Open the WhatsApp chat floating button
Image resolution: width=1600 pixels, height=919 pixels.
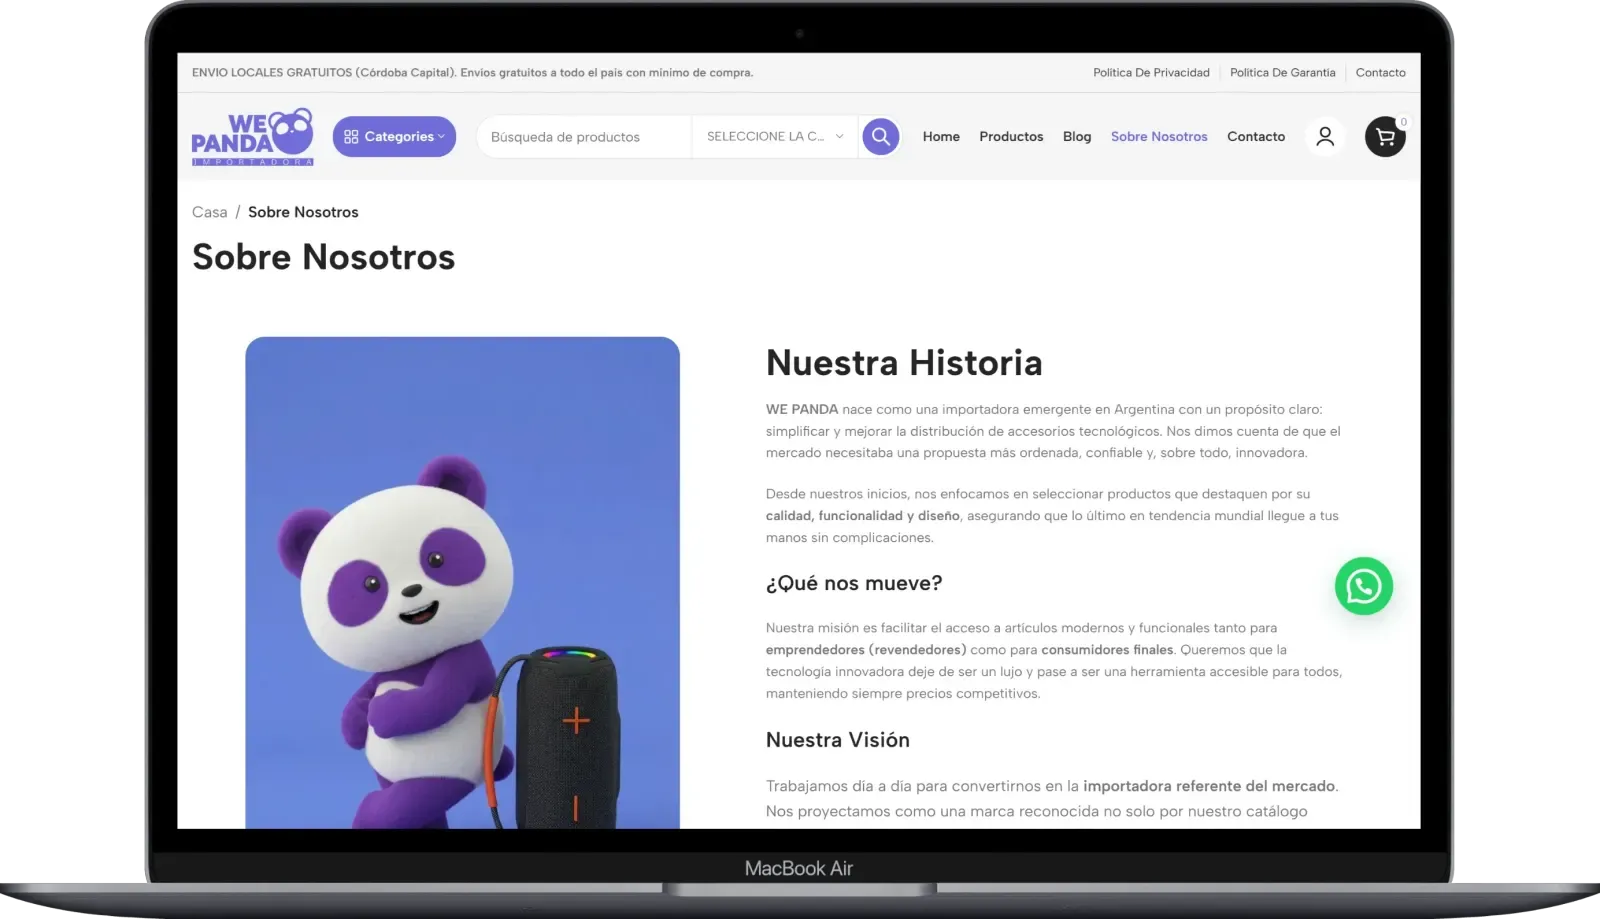tap(1364, 586)
